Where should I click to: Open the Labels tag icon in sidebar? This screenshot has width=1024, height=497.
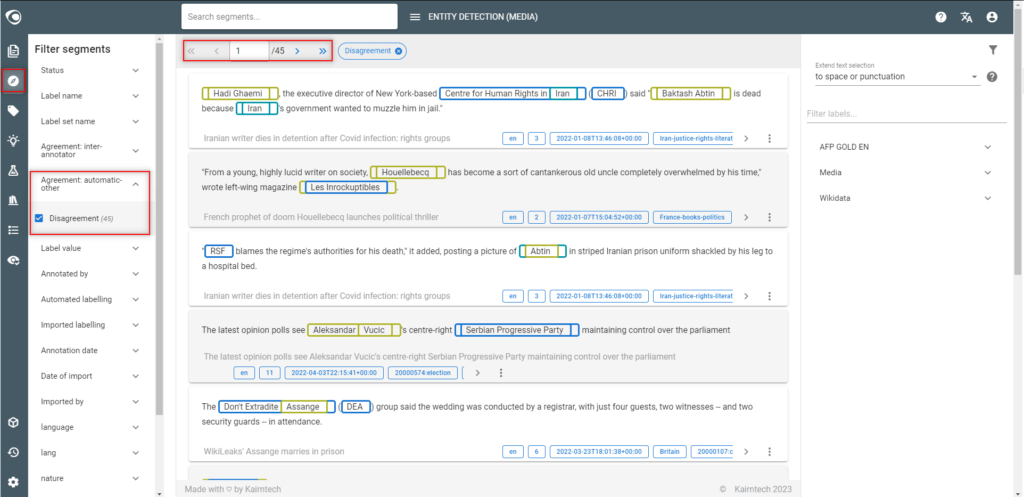(13, 111)
